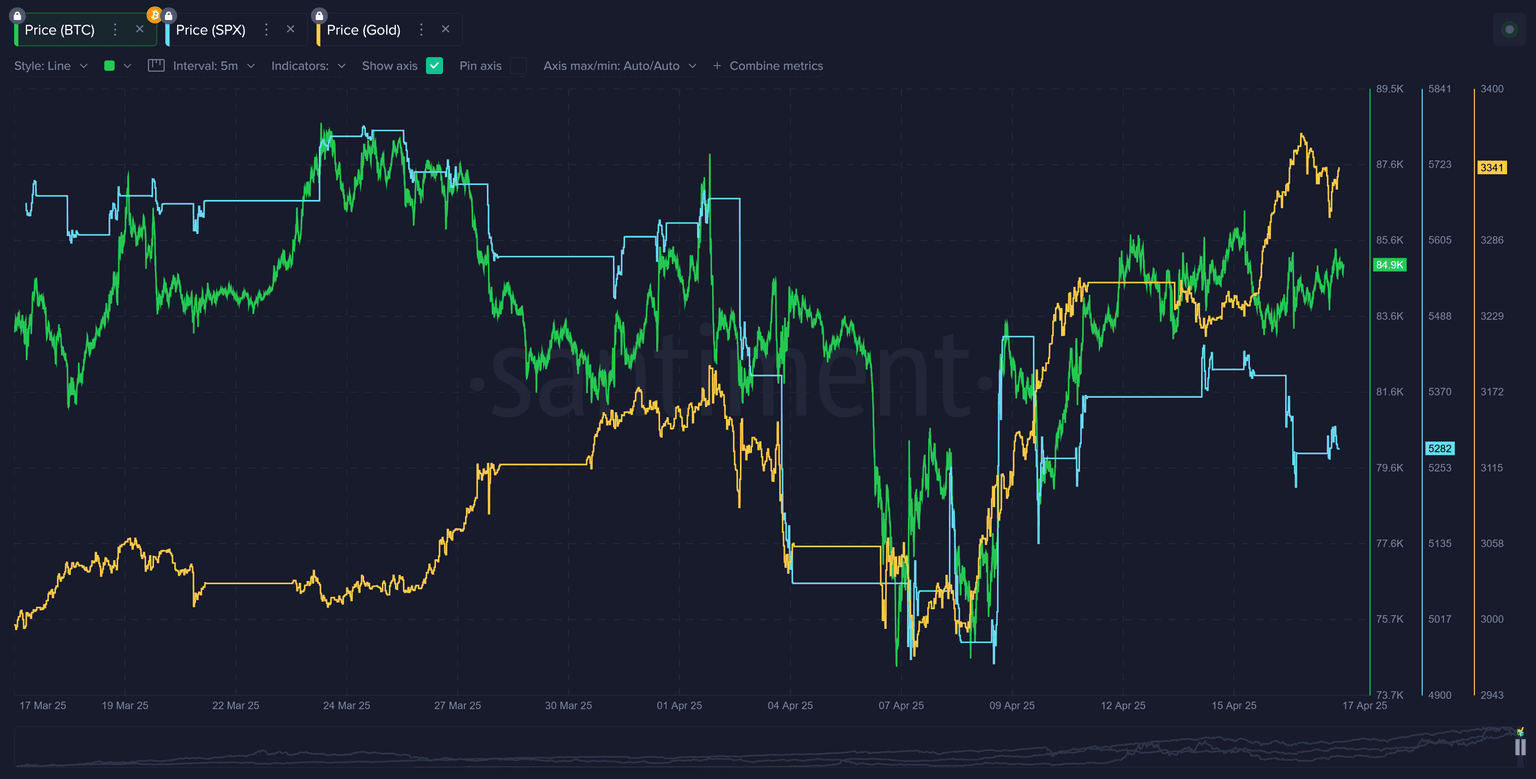
Task: Remove the Price (SPX) metric
Action: [x=290, y=30]
